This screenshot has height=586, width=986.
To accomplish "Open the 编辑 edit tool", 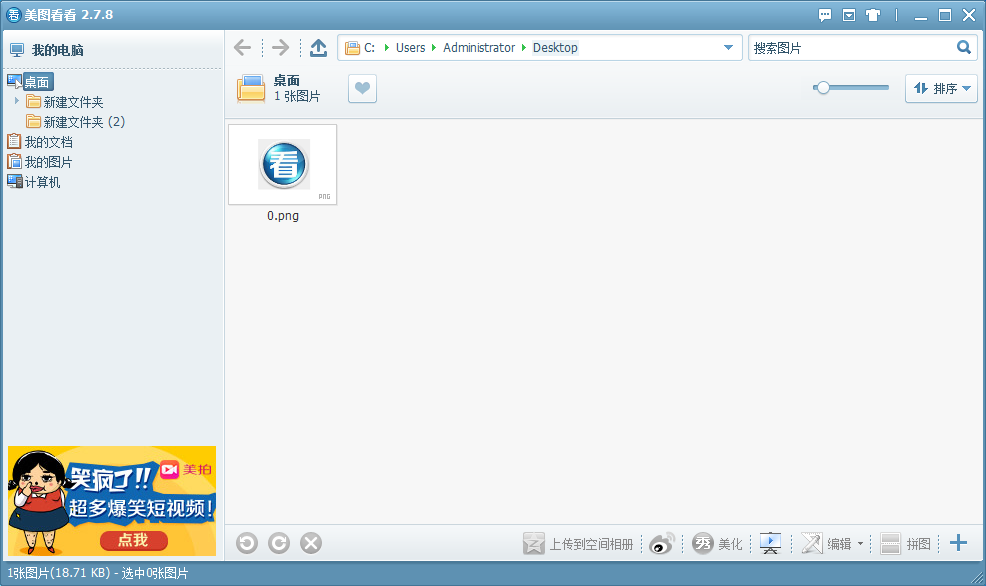I will pos(826,544).
